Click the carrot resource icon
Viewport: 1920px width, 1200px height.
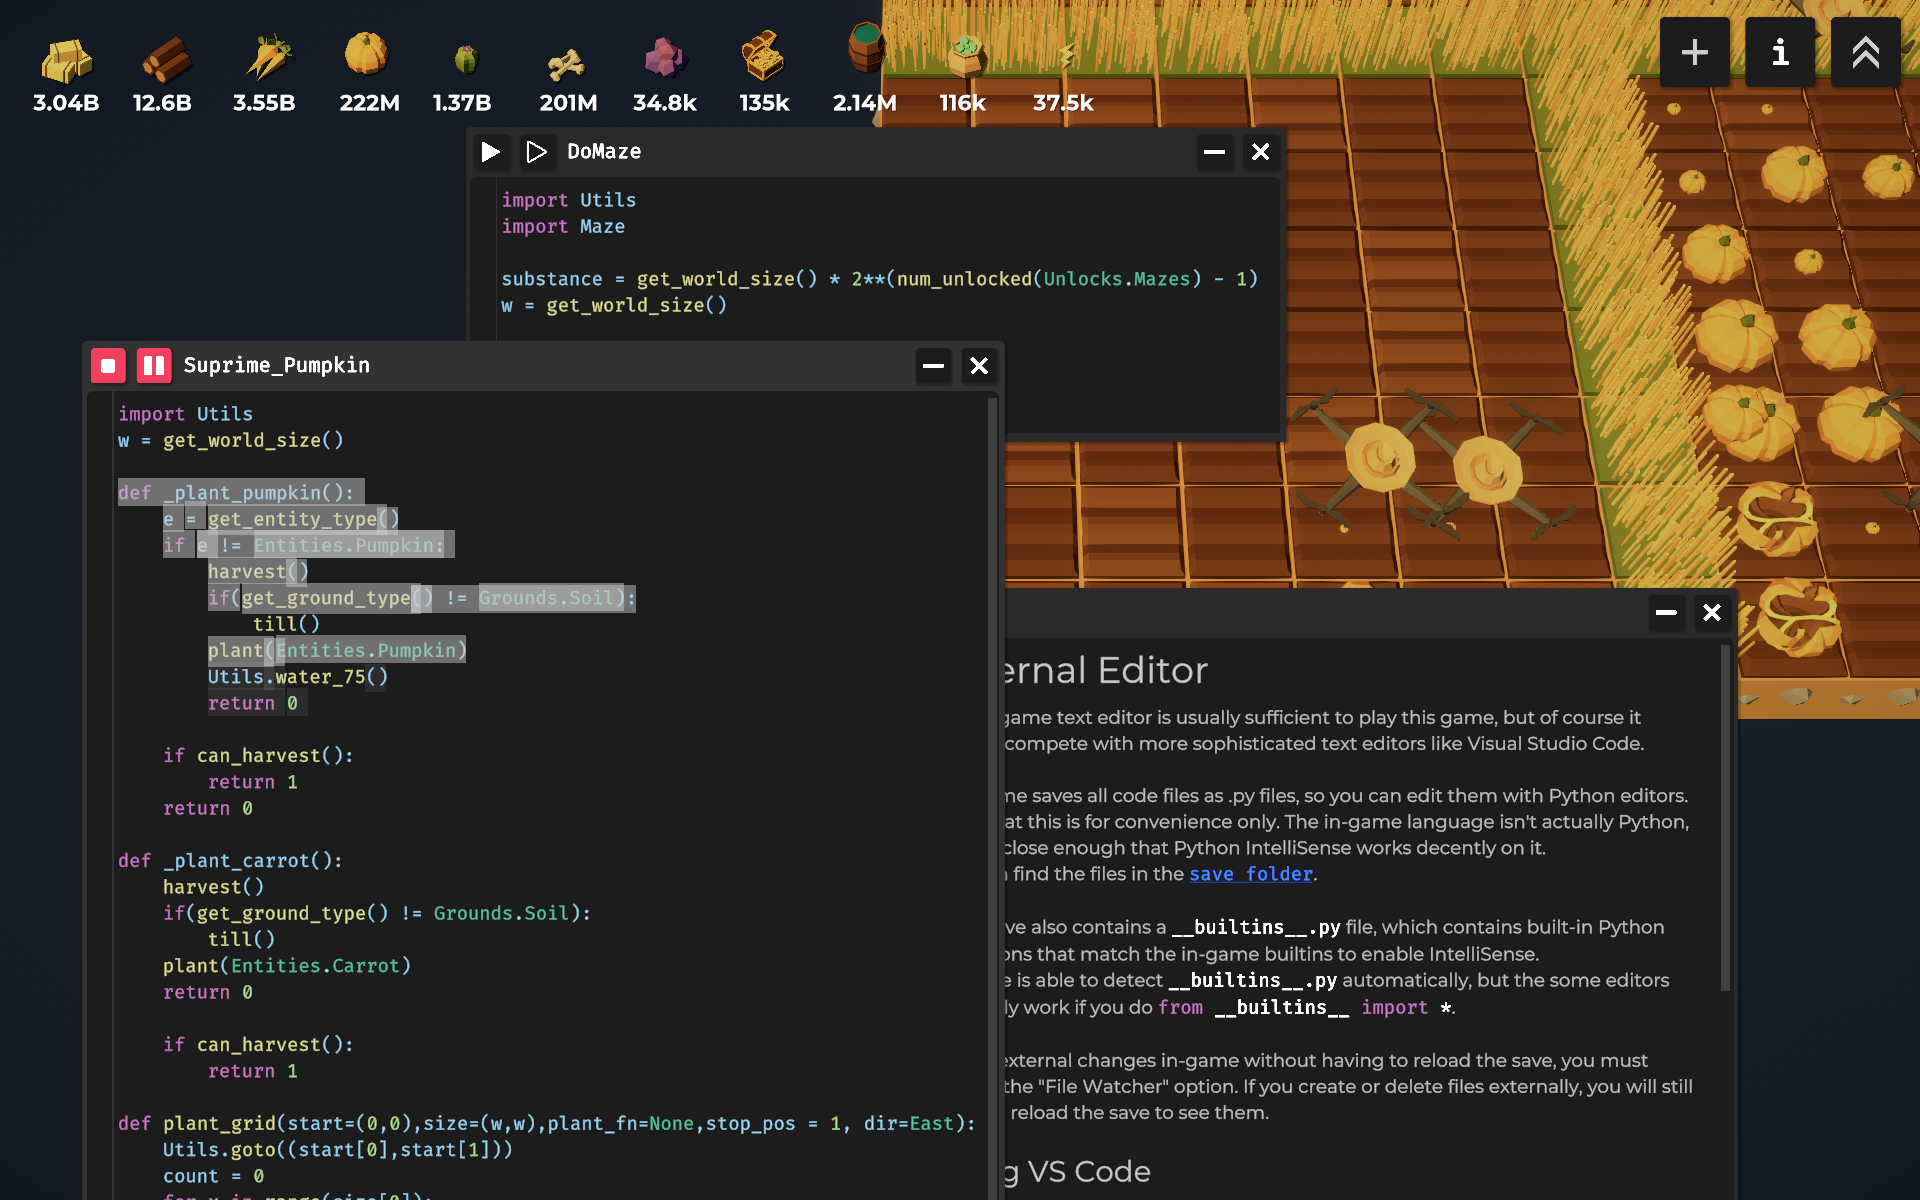click(x=267, y=58)
